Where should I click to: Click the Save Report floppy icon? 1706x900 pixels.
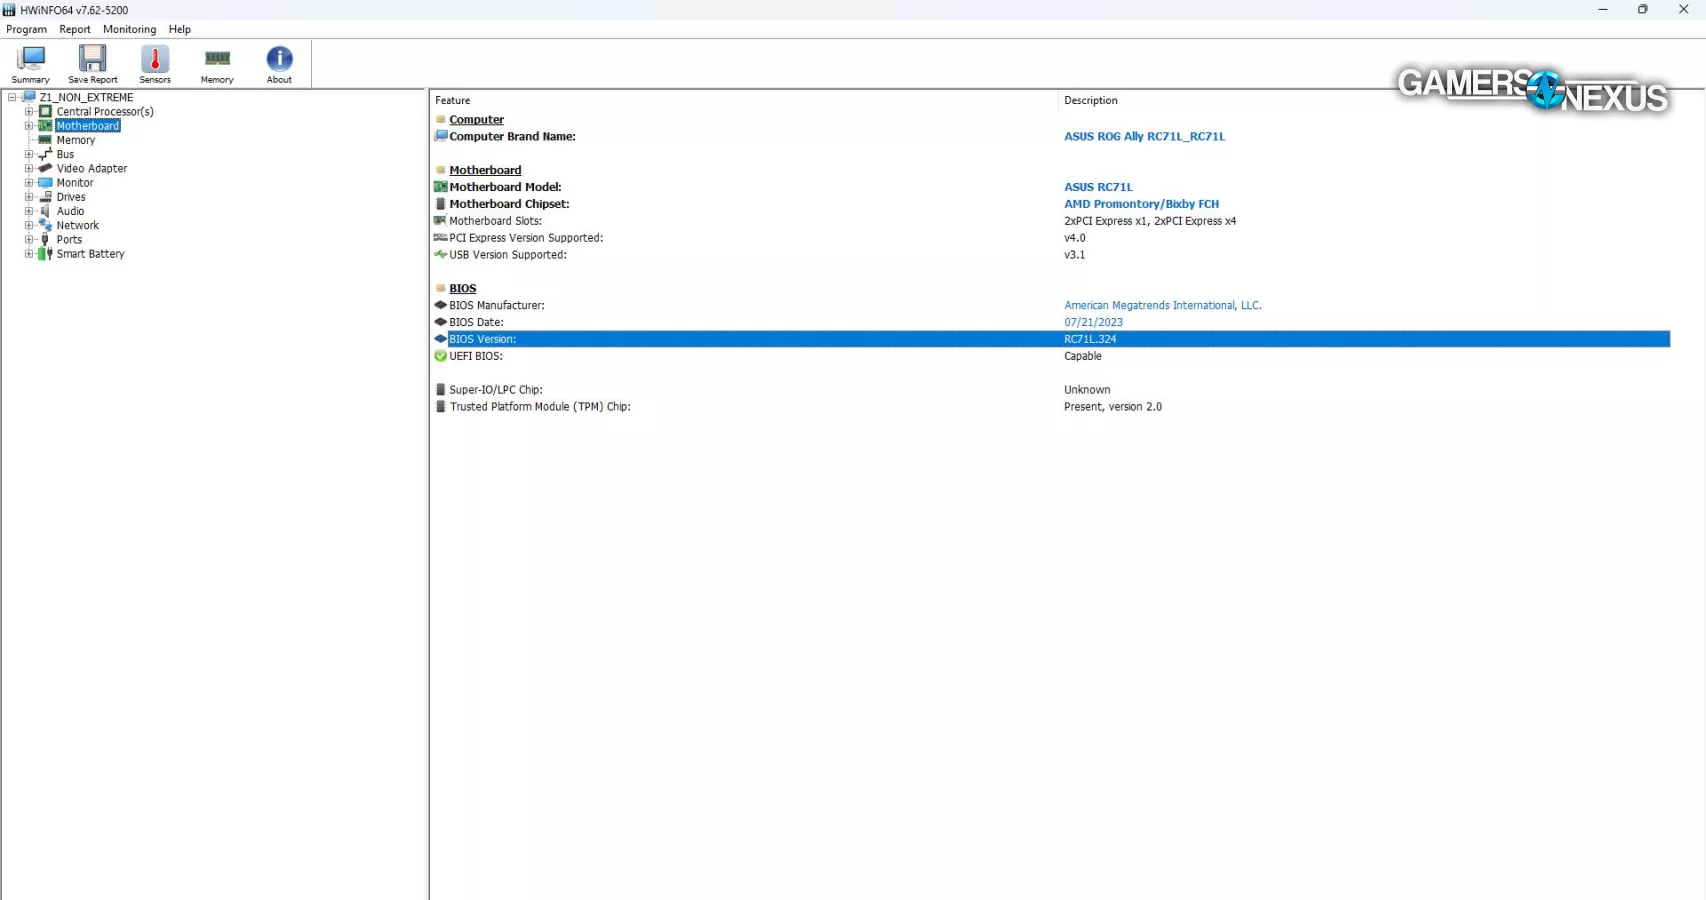[x=92, y=64]
